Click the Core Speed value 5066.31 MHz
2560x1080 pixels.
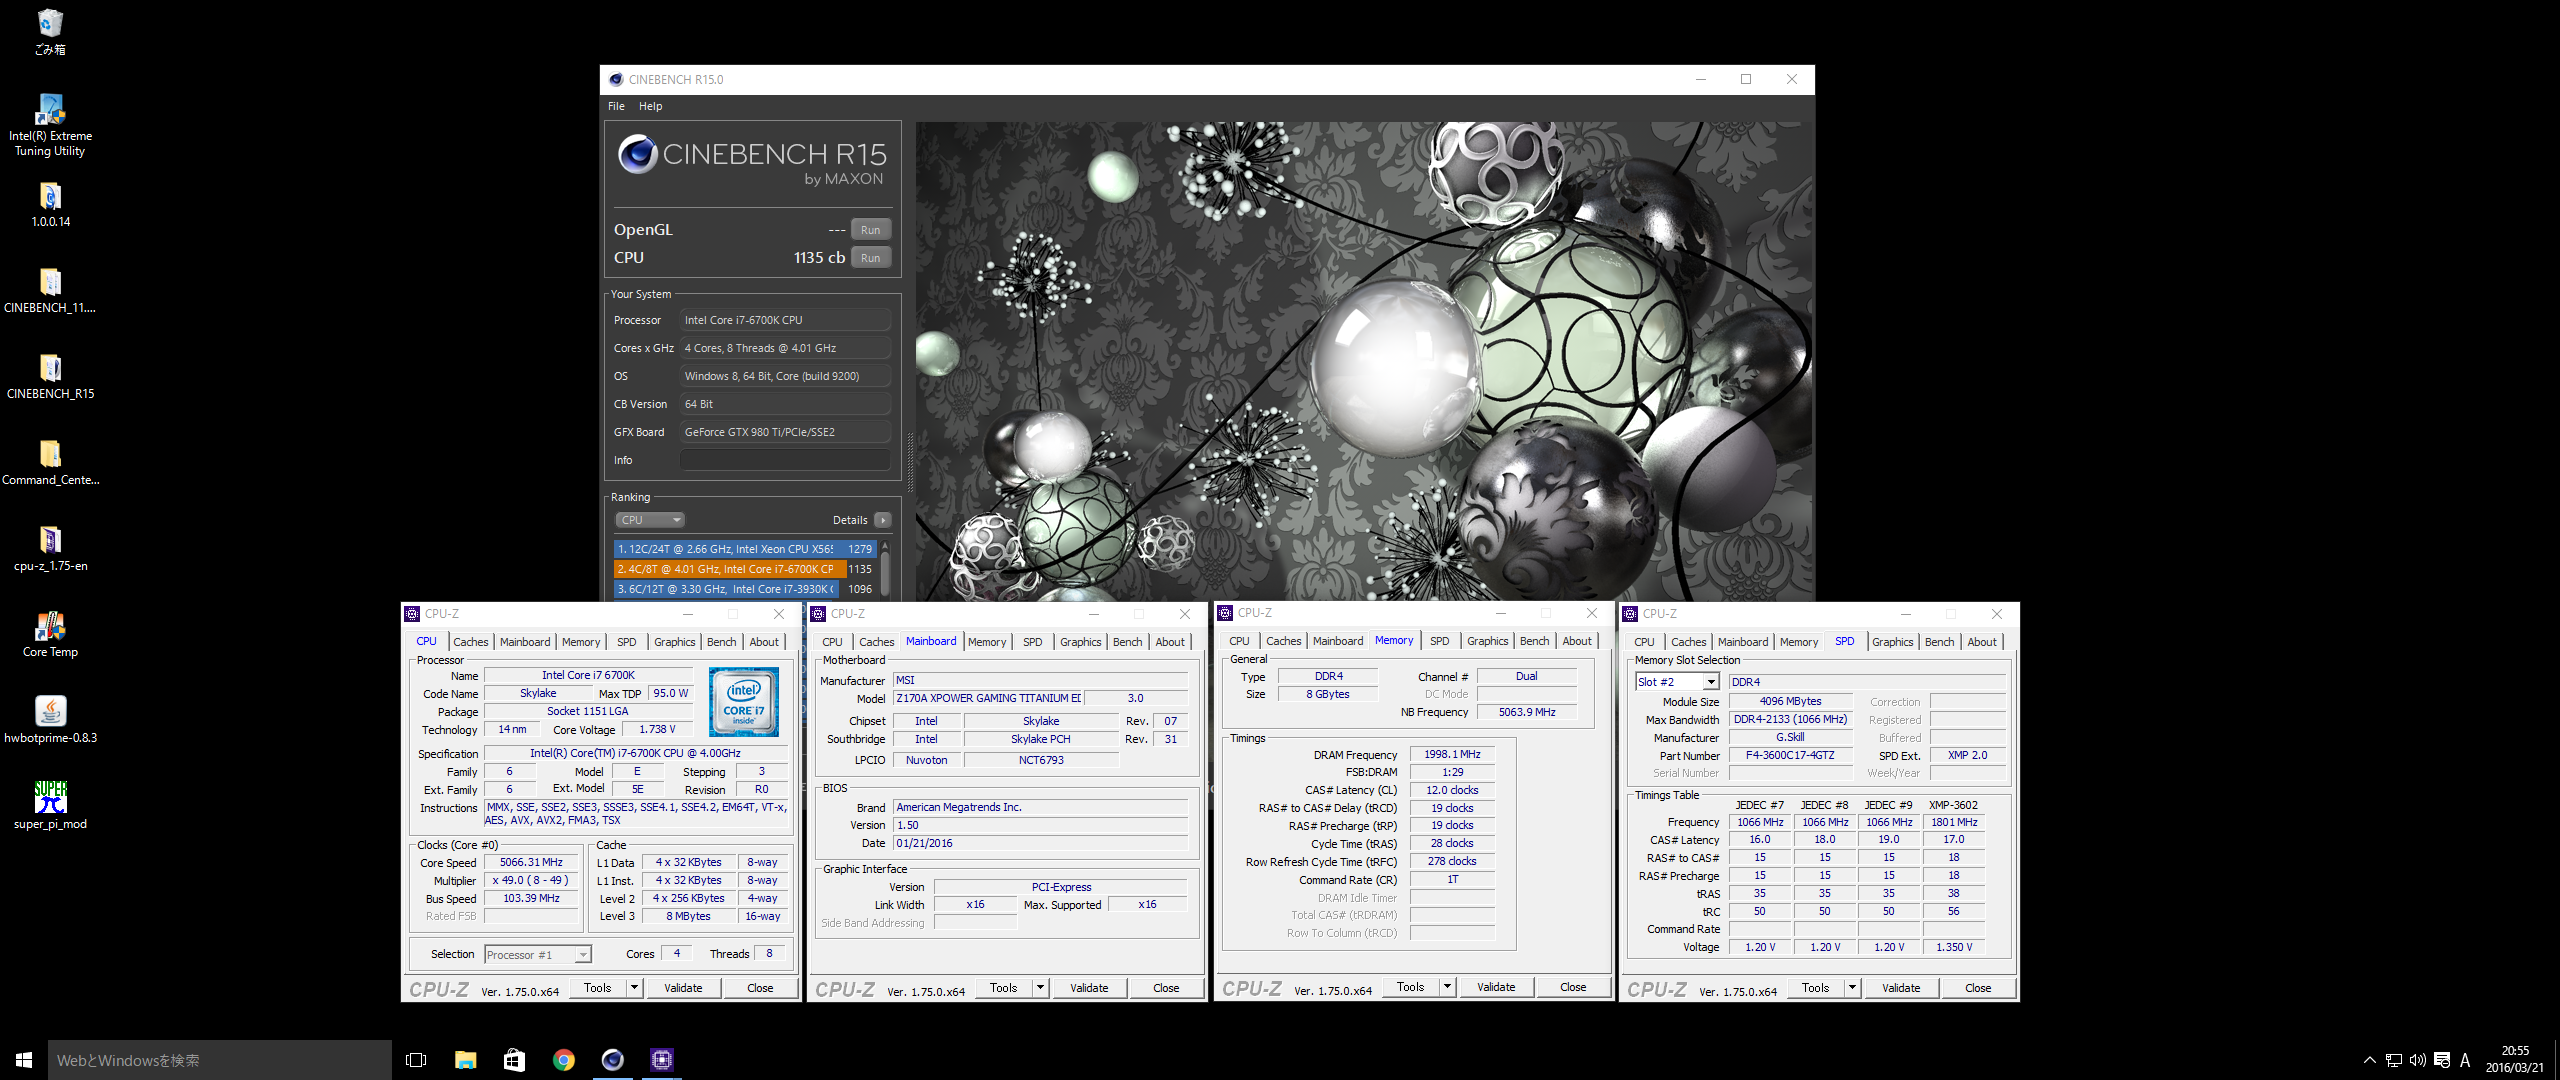532,862
